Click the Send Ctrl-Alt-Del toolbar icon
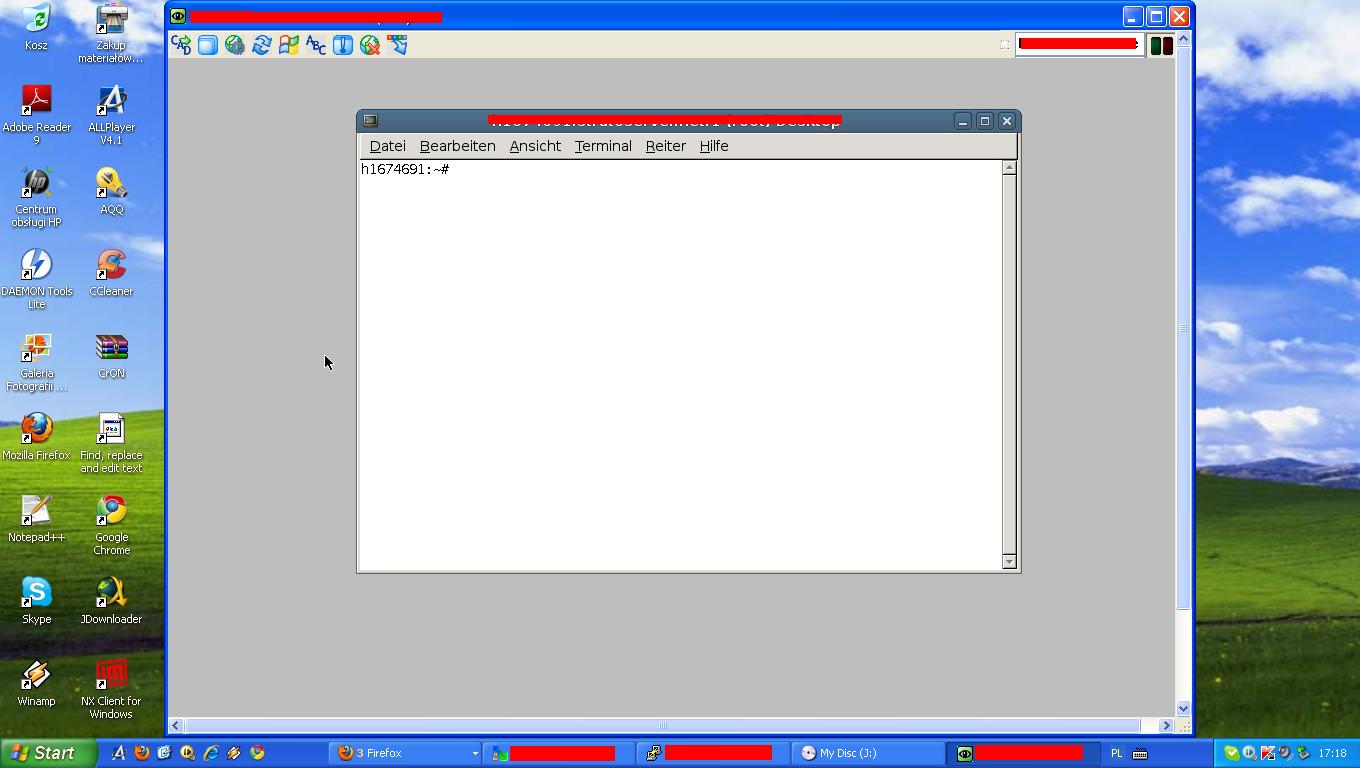The width and height of the screenshot is (1360, 768). 181,45
